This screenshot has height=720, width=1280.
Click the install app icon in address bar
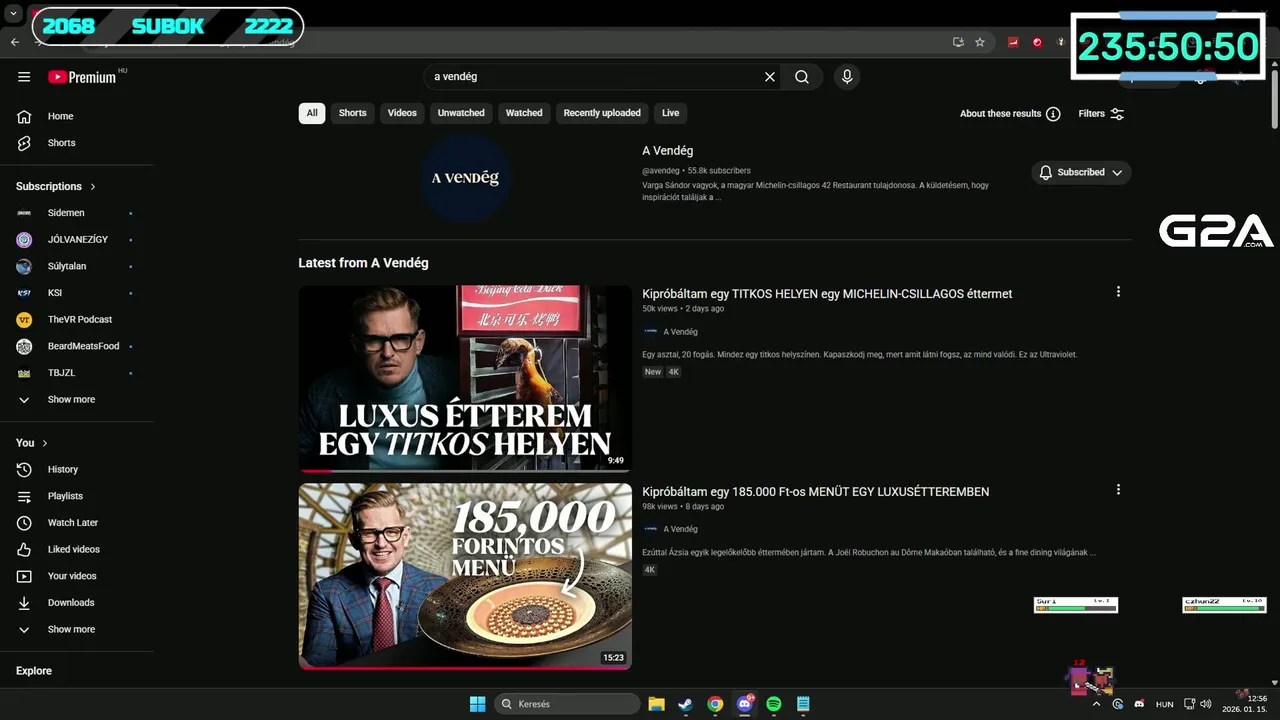(x=958, y=42)
